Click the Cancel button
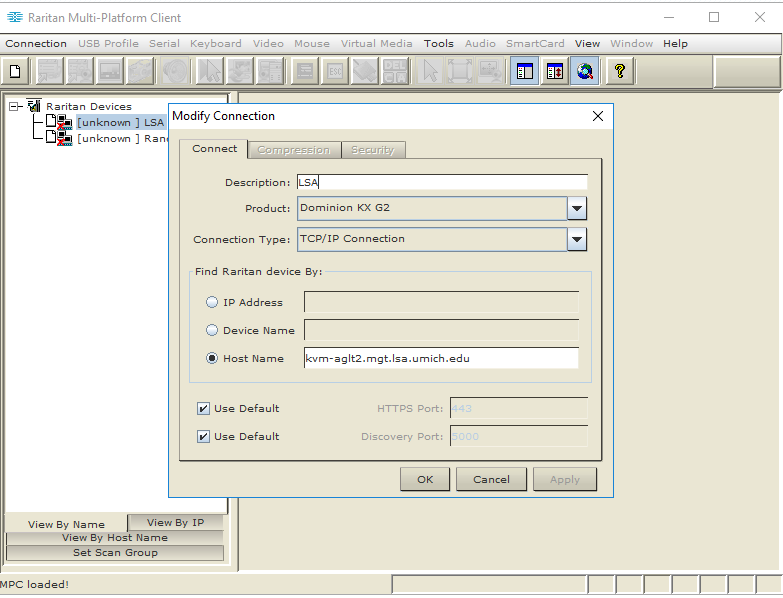Image resolution: width=783 pixels, height=598 pixels. 491,479
